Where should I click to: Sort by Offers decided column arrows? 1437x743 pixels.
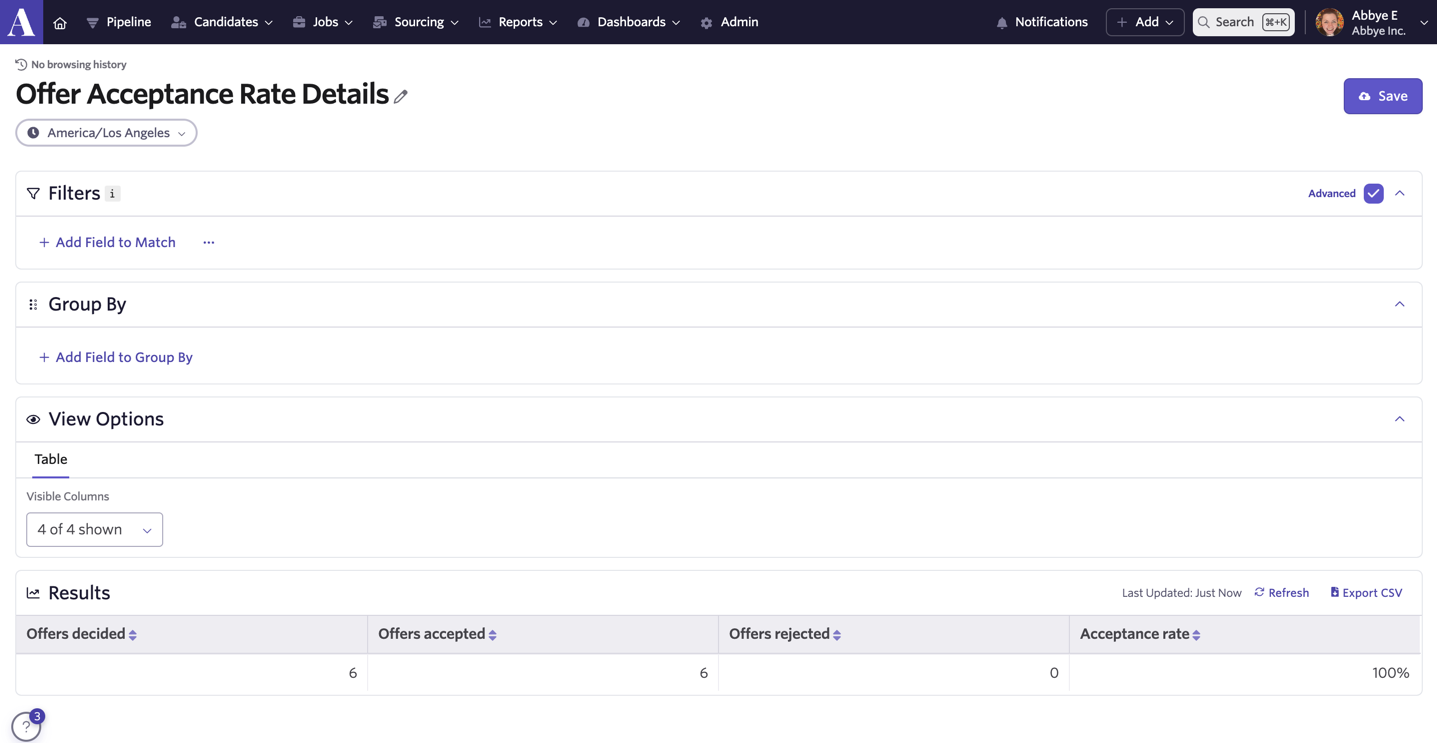tap(133, 635)
